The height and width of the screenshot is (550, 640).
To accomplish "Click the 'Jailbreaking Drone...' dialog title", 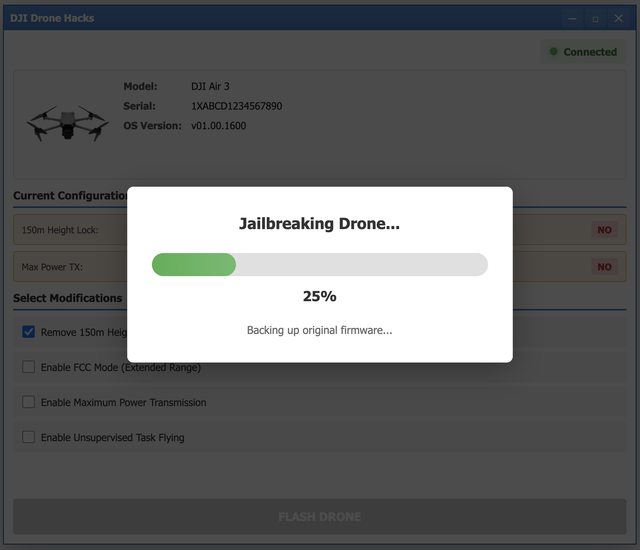I will [319, 224].
